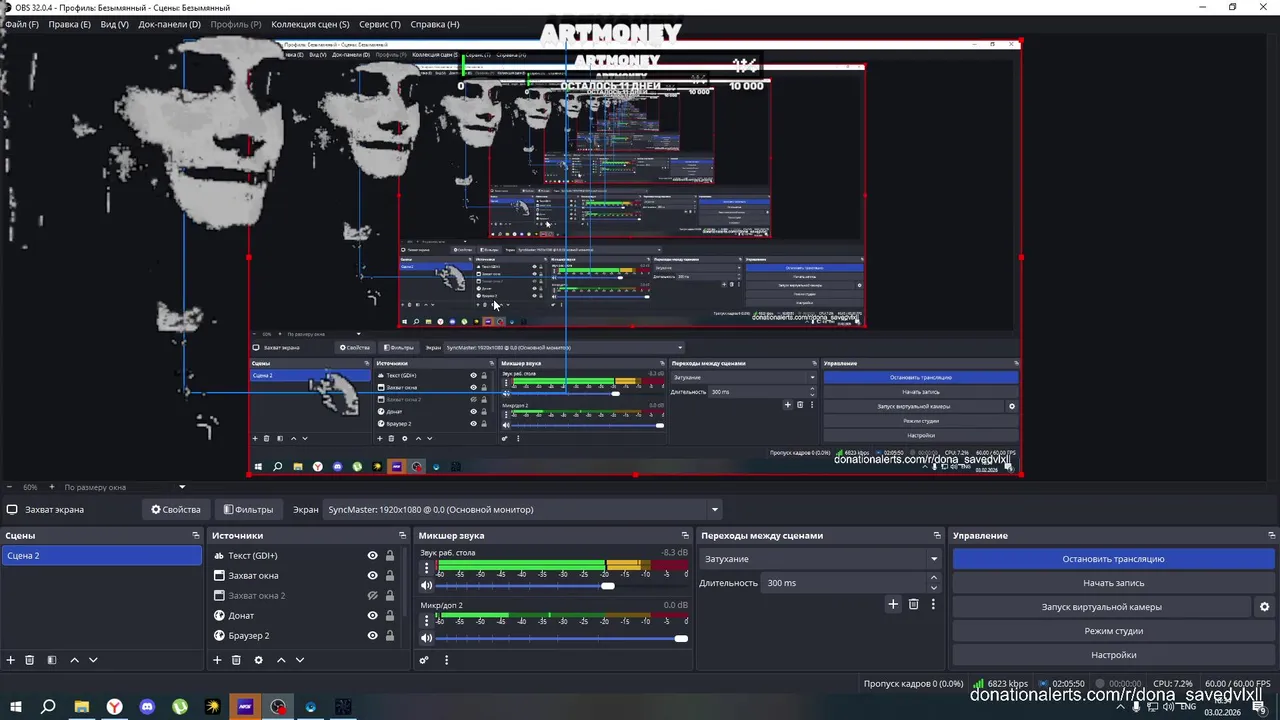Delete selected source with the trash icon
This screenshot has height=720, width=1280.
tap(236, 660)
